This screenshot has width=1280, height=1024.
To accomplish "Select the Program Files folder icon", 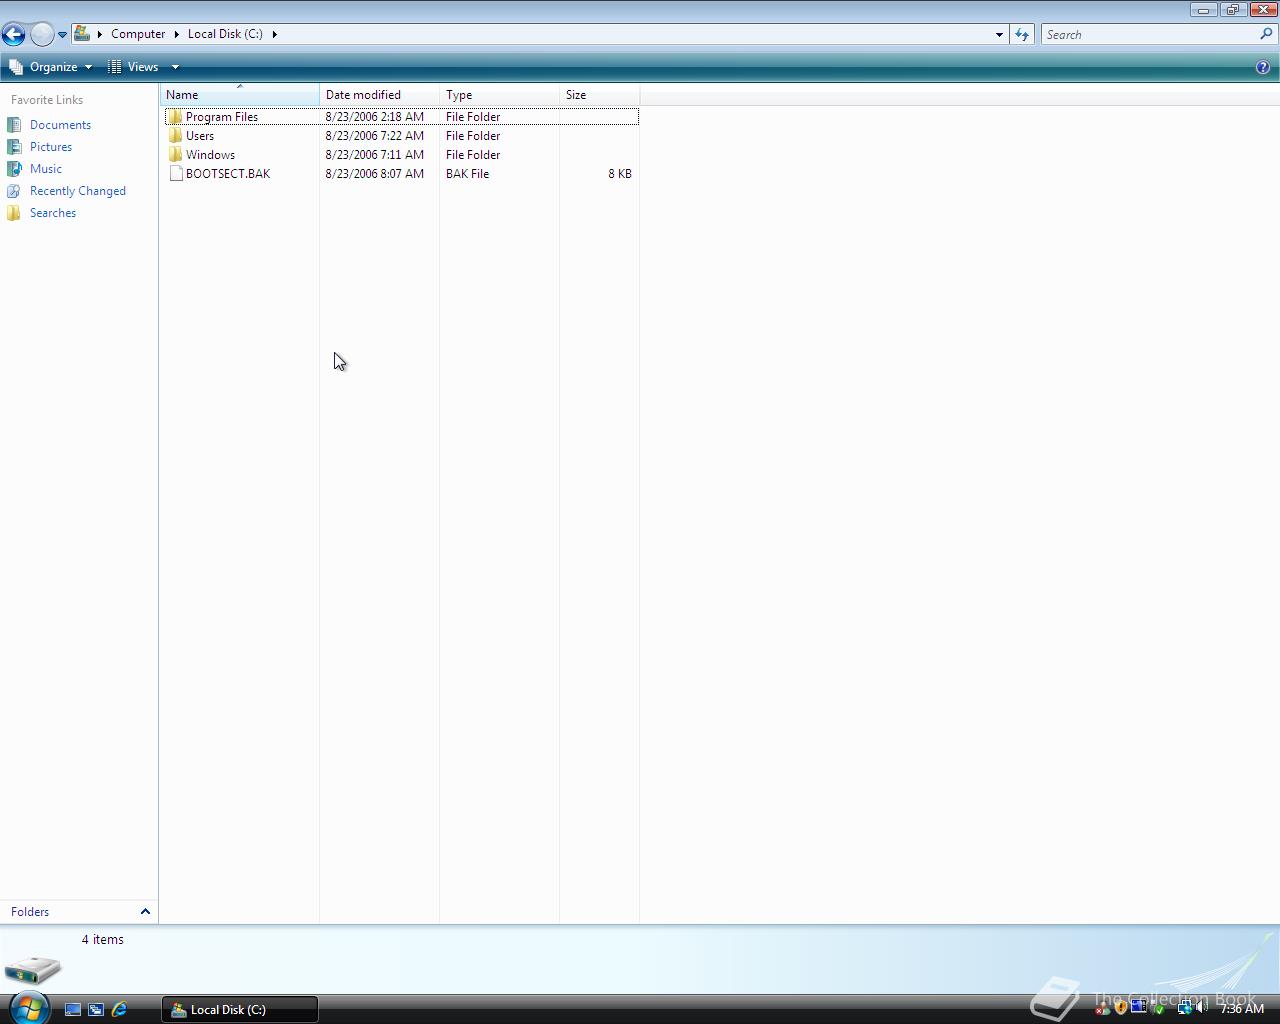I will pyautogui.click(x=176, y=117).
